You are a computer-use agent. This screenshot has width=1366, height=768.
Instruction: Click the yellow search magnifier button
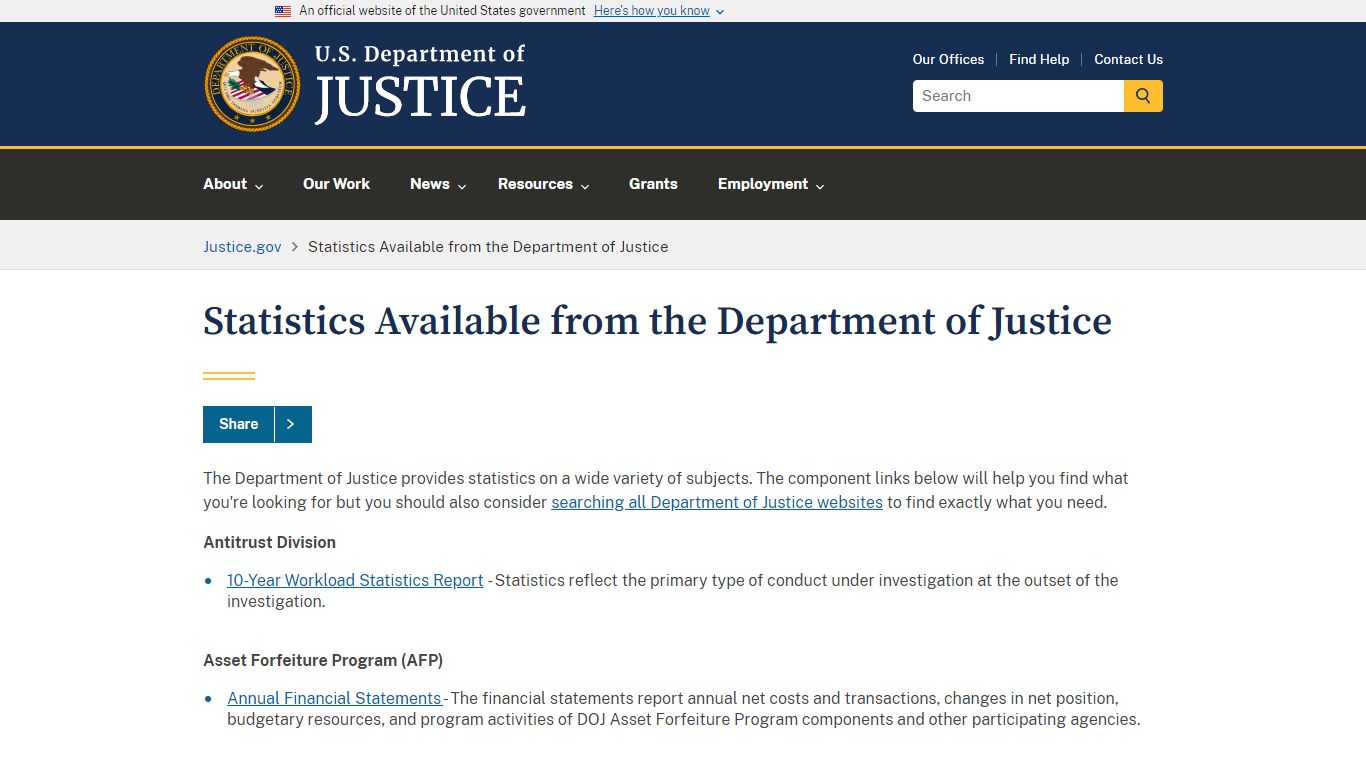coord(1143,96)
